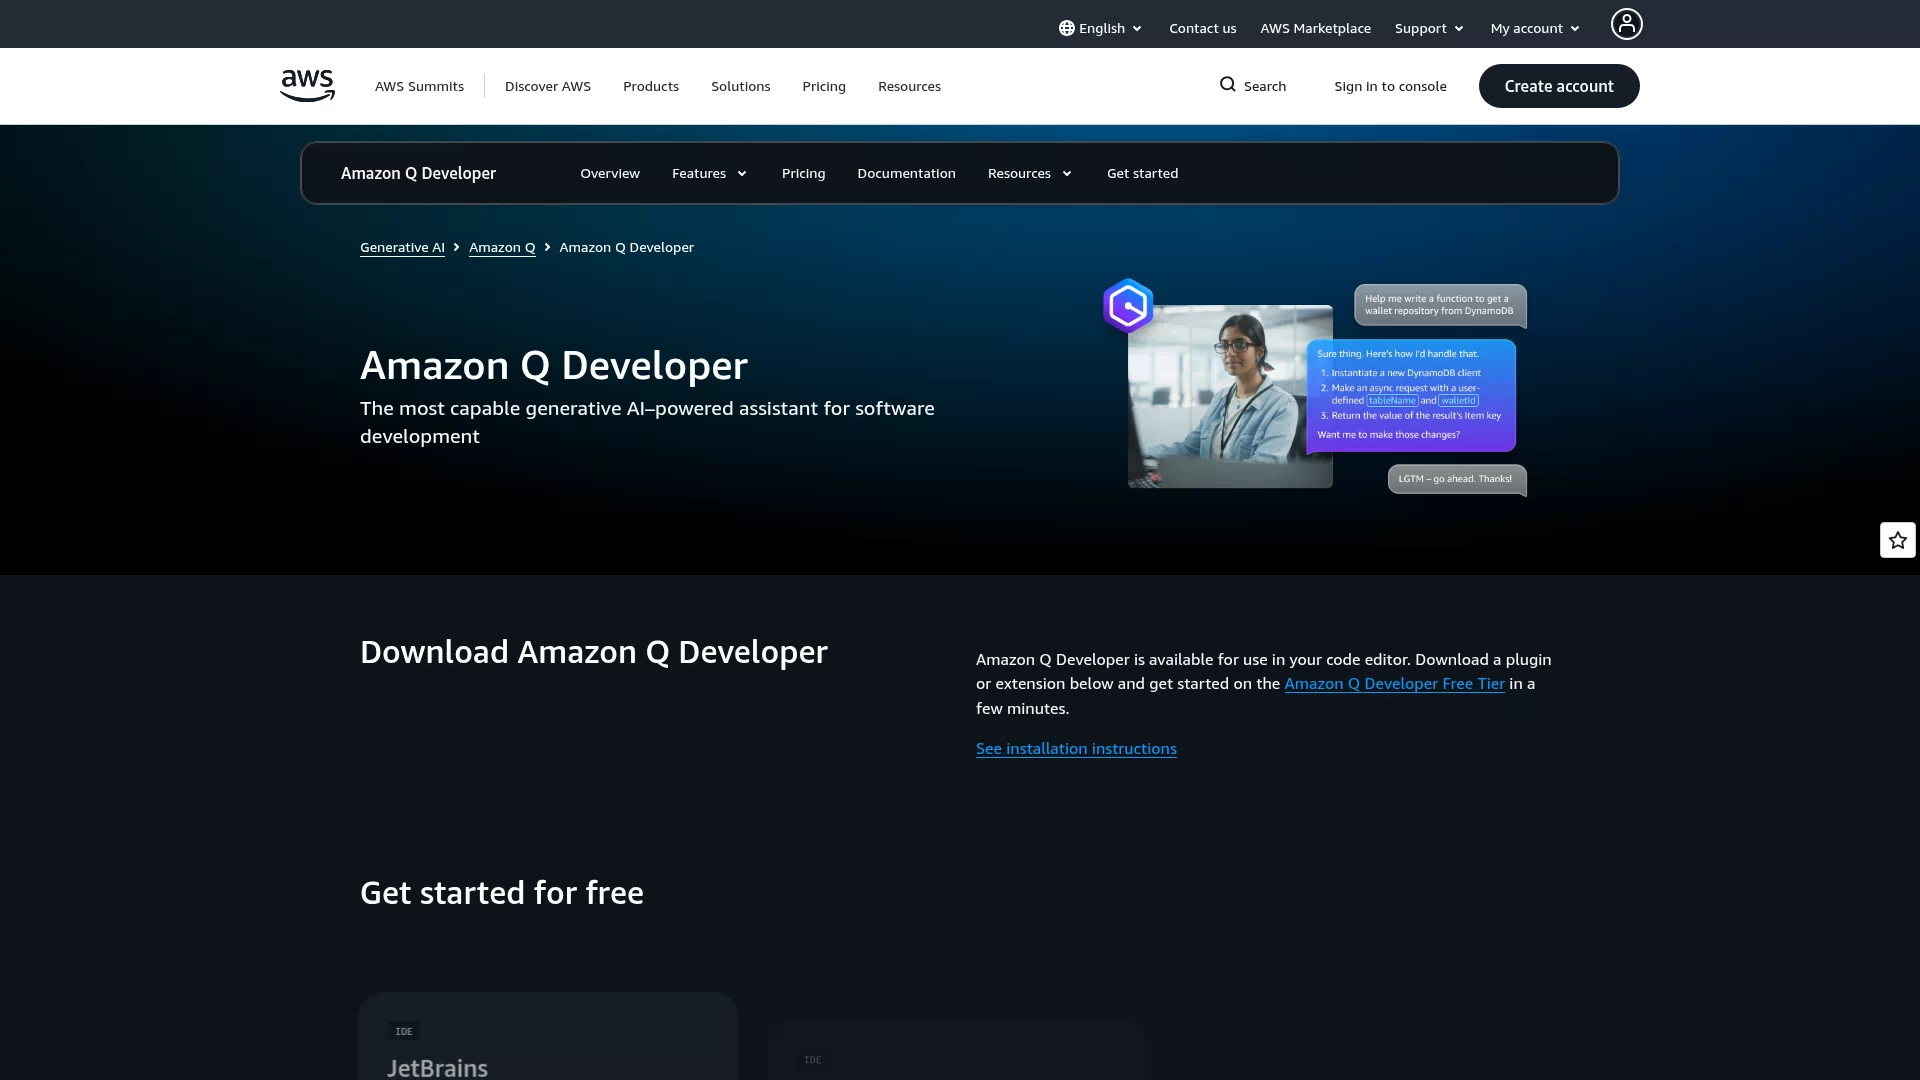Open Resources in the main AWS navigation

click(909, 86)
